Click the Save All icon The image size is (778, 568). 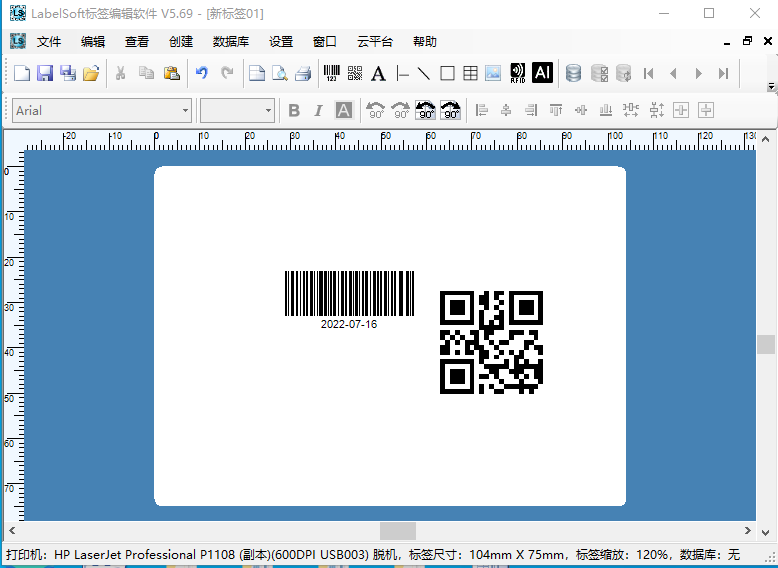[68, 73]
